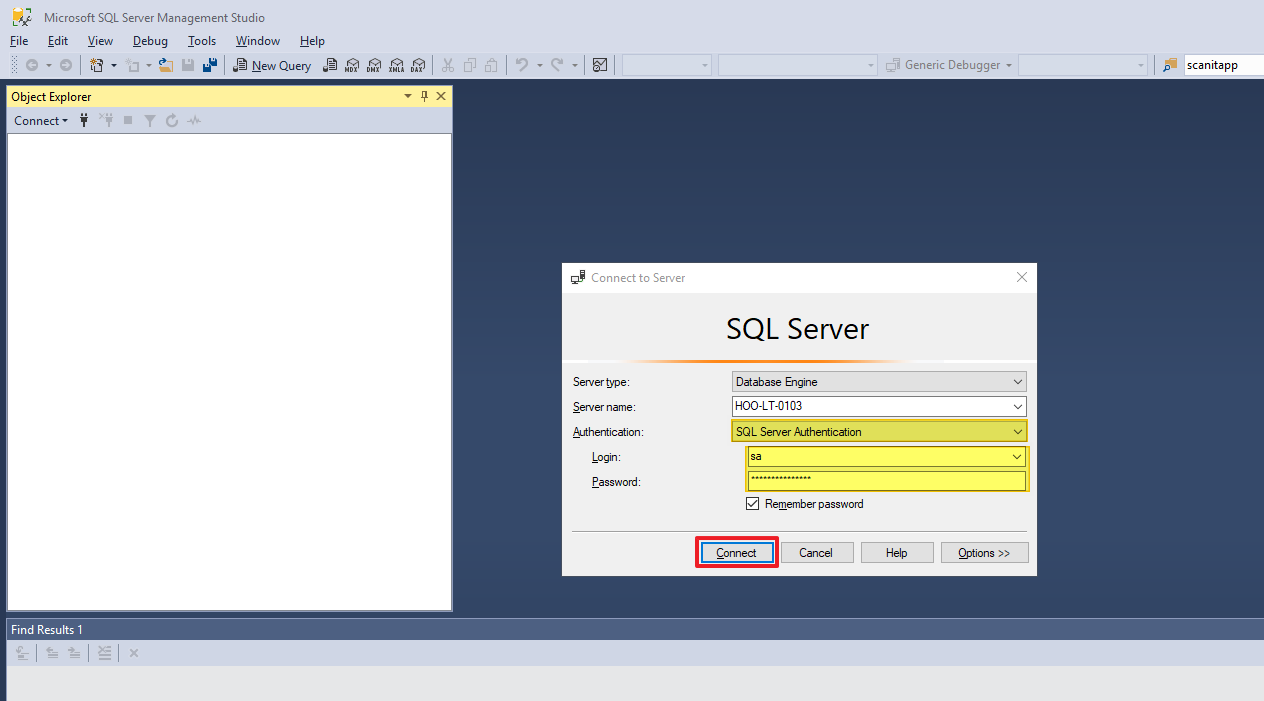This screenshot has height=701, width=1264.
Task: Click the Cut scissors icon
Action: point(448,65)
